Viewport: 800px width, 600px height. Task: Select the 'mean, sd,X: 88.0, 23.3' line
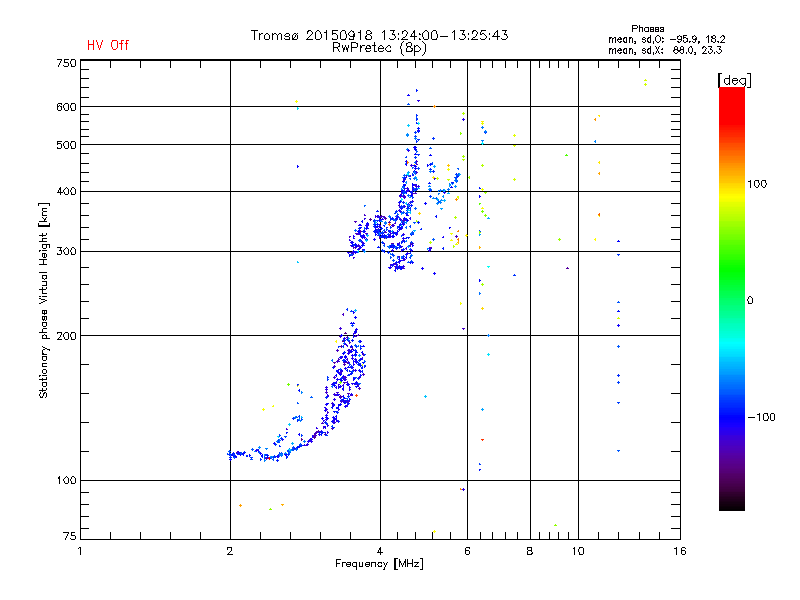coord(665,50)
